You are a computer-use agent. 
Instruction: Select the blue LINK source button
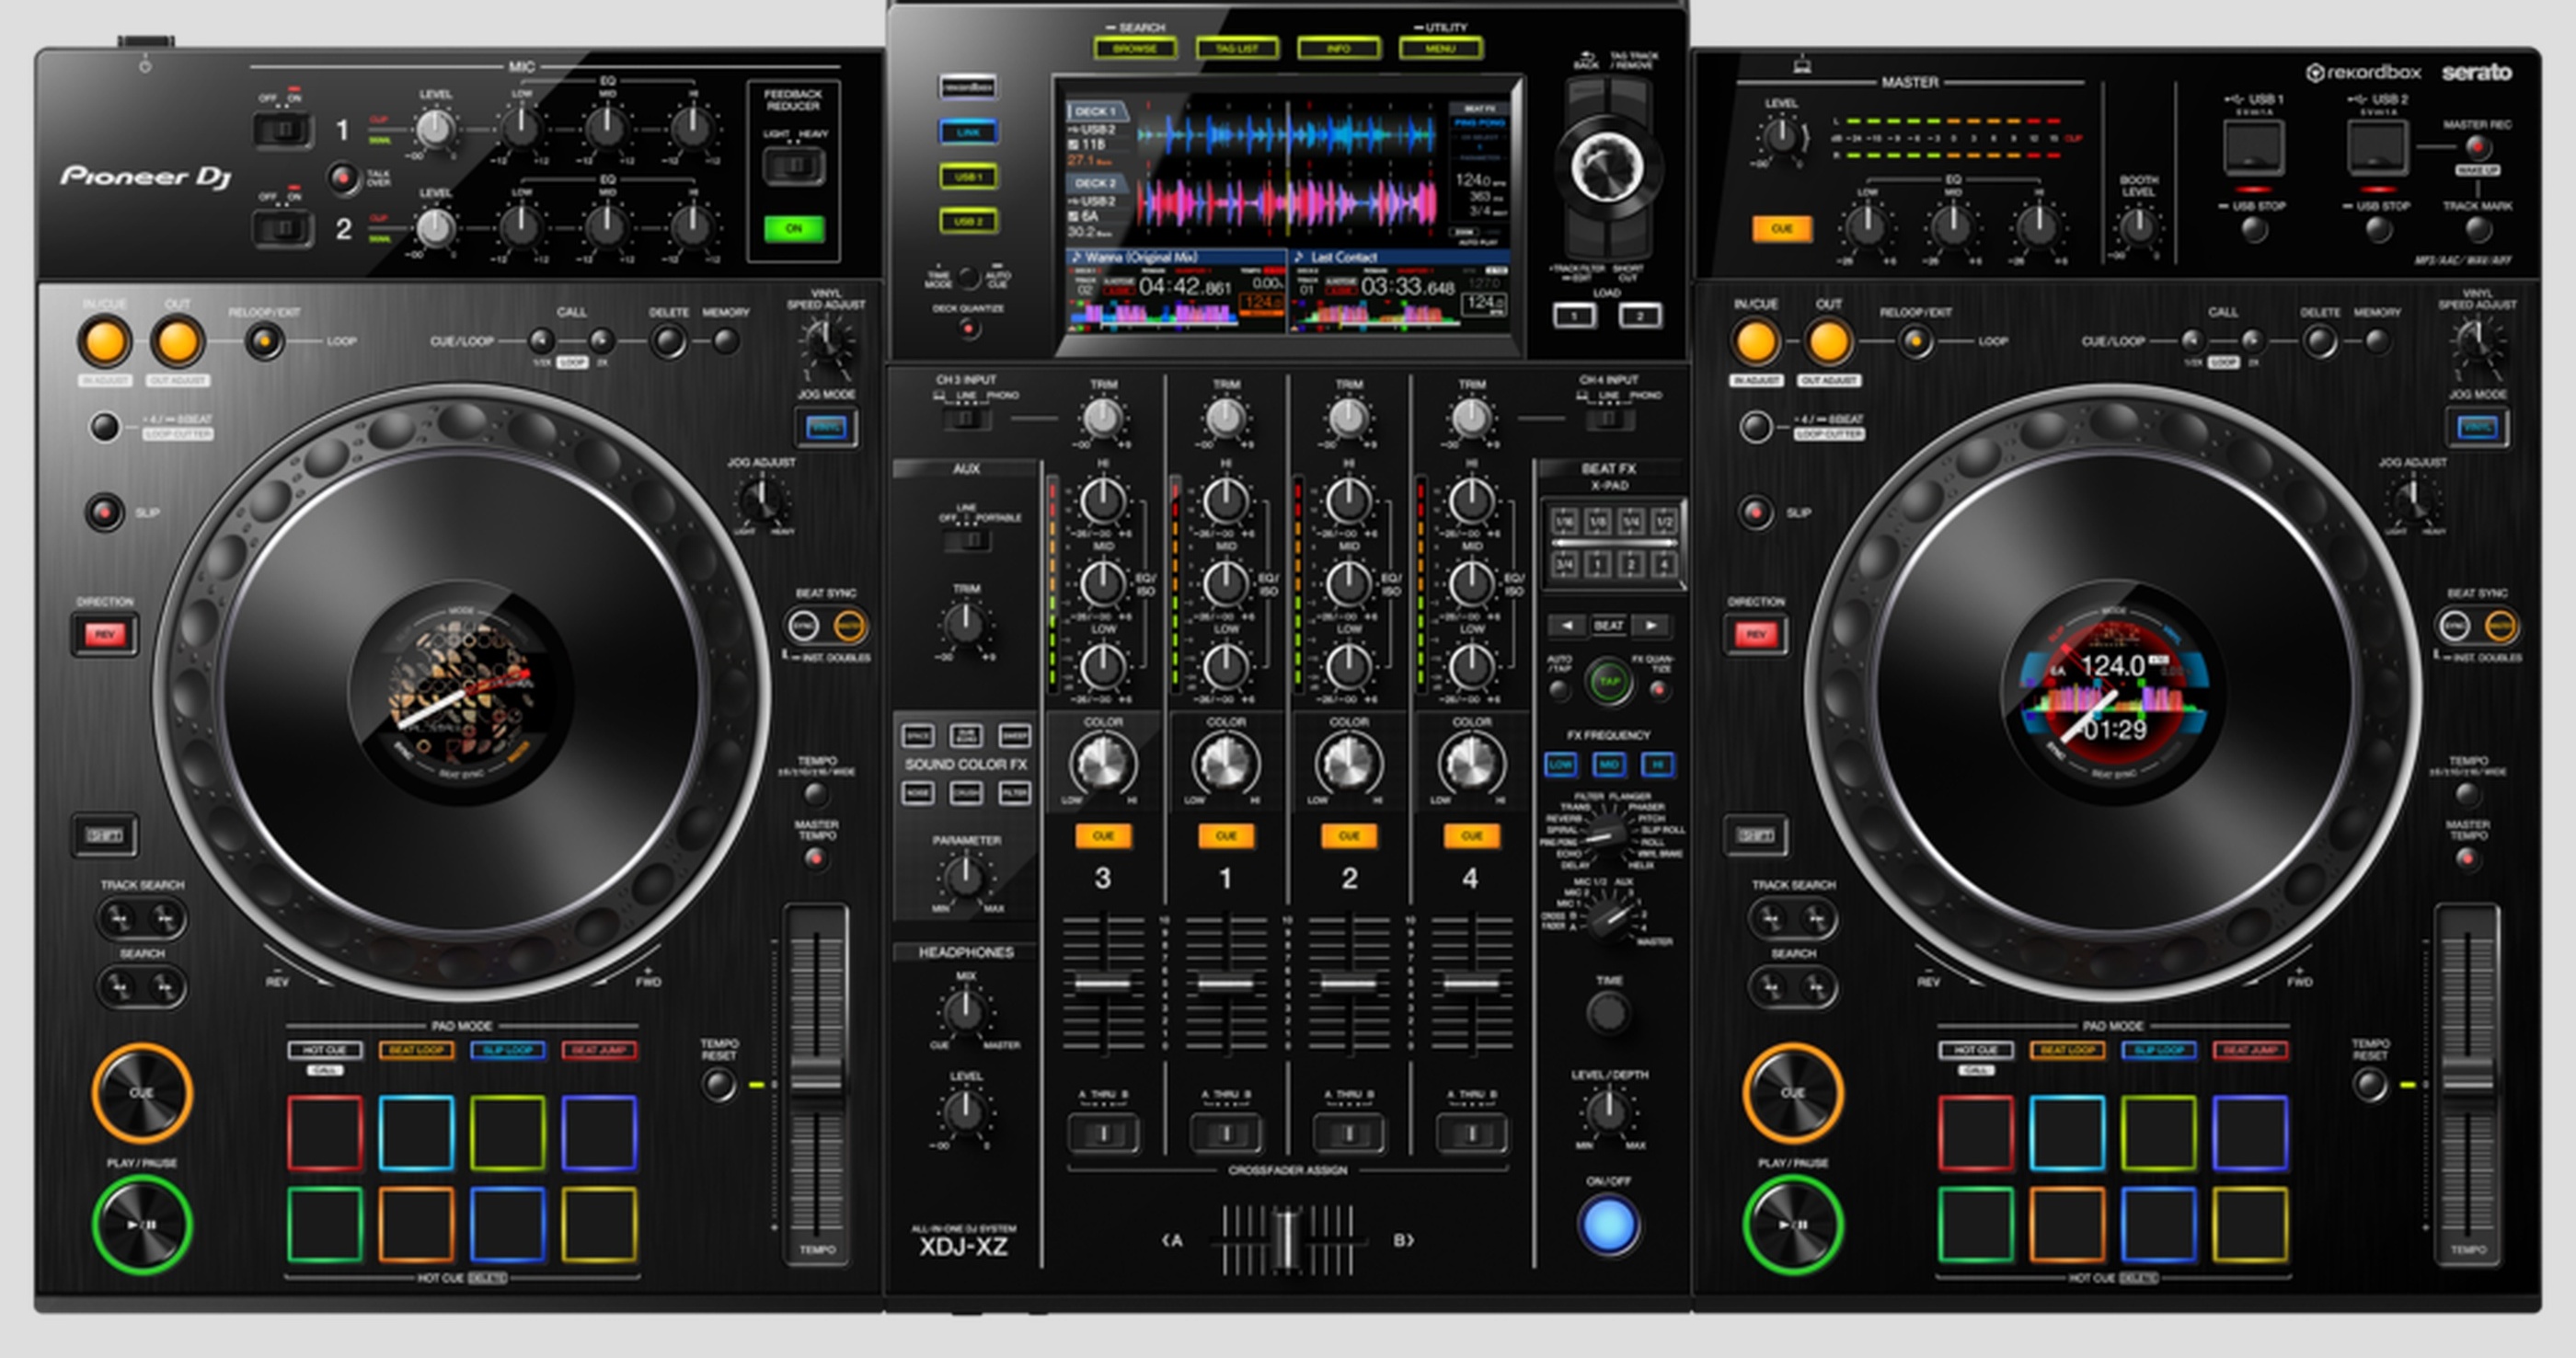click(x=968, y=132)
